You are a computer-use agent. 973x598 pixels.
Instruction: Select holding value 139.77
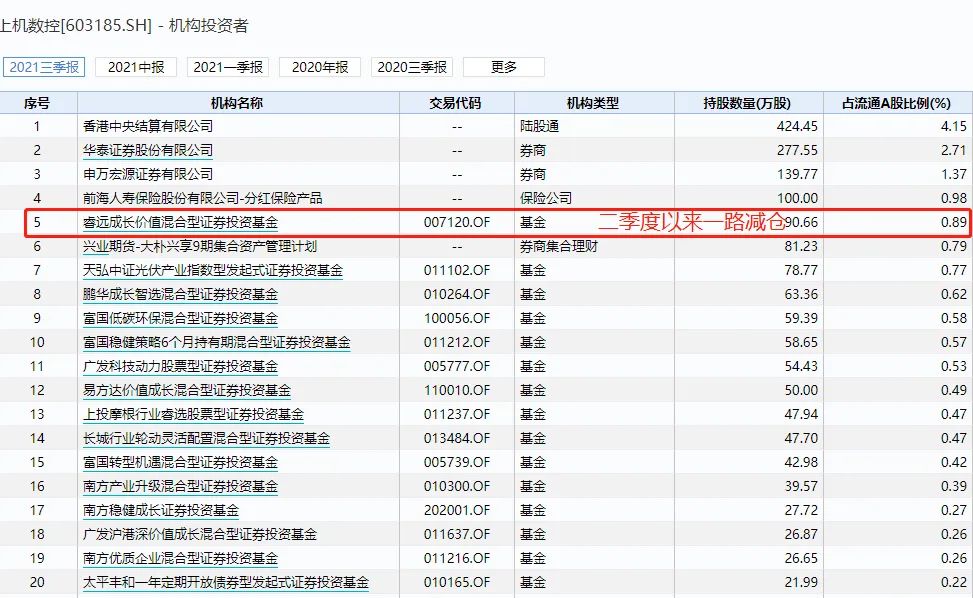click(797, 174)
